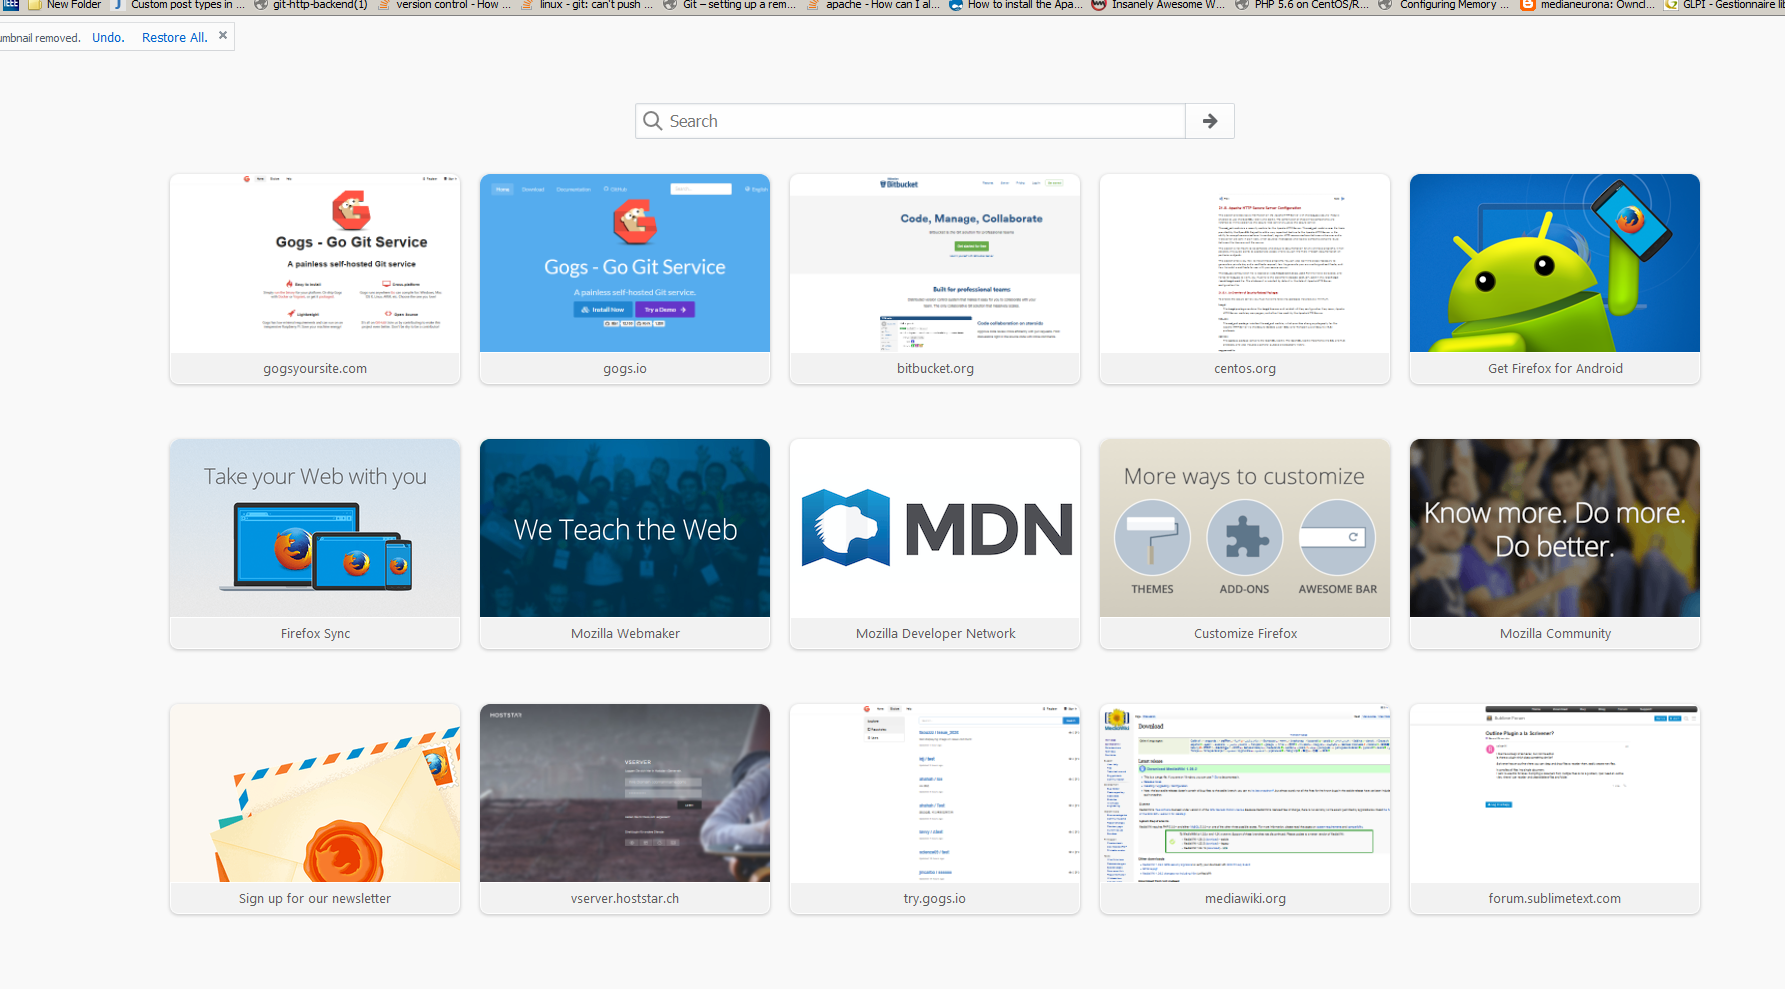1785x989 pixels.
Task: Open the apache - How can I bookmark
Action: 873,5
